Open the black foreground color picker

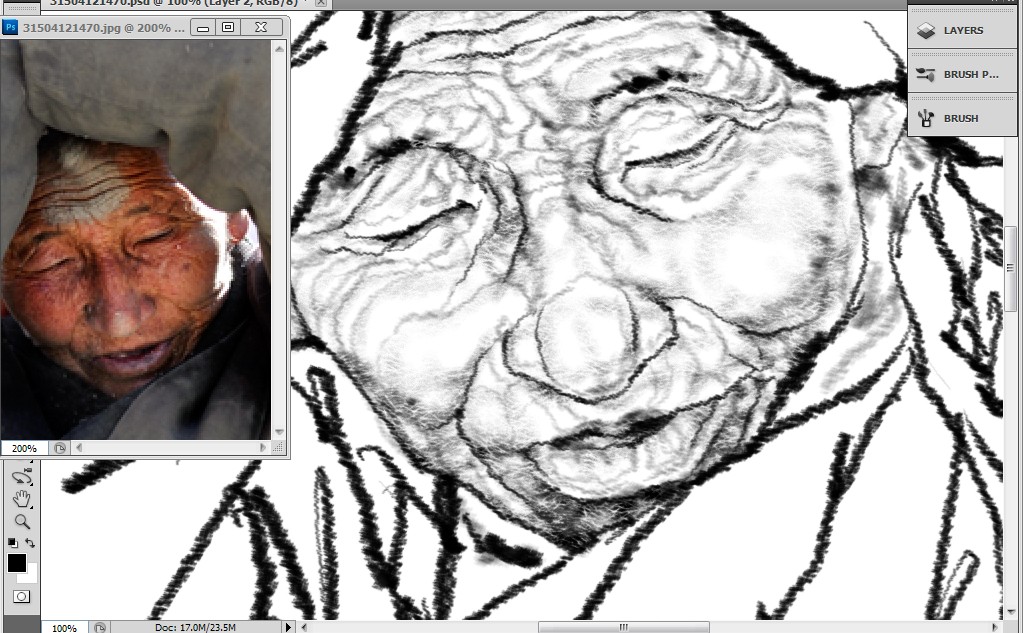16,563
